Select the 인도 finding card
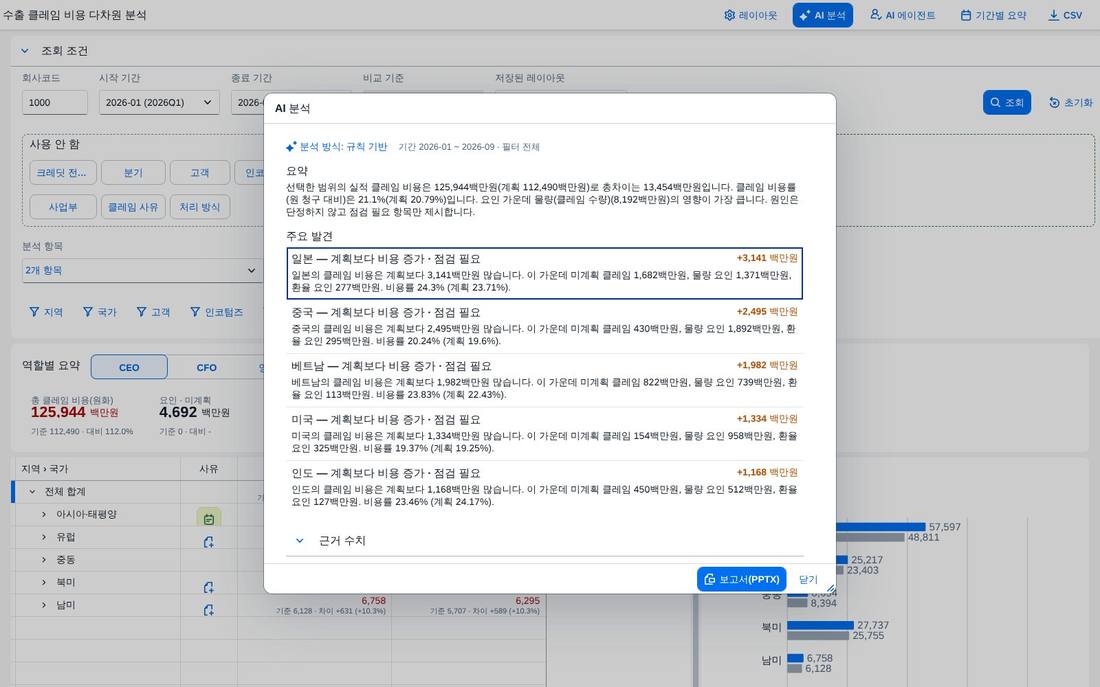This screenshot has width=1100, height=687. point(544,487)
